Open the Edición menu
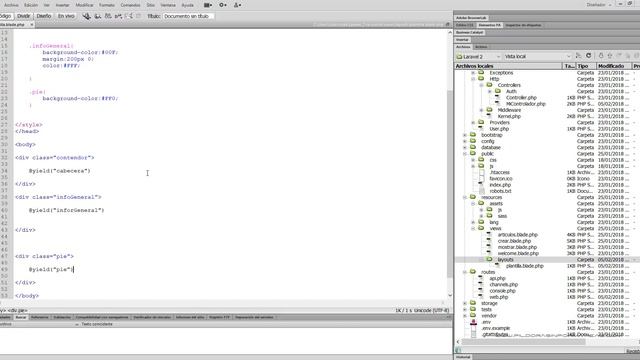640x360 pixels. (31, 5)
